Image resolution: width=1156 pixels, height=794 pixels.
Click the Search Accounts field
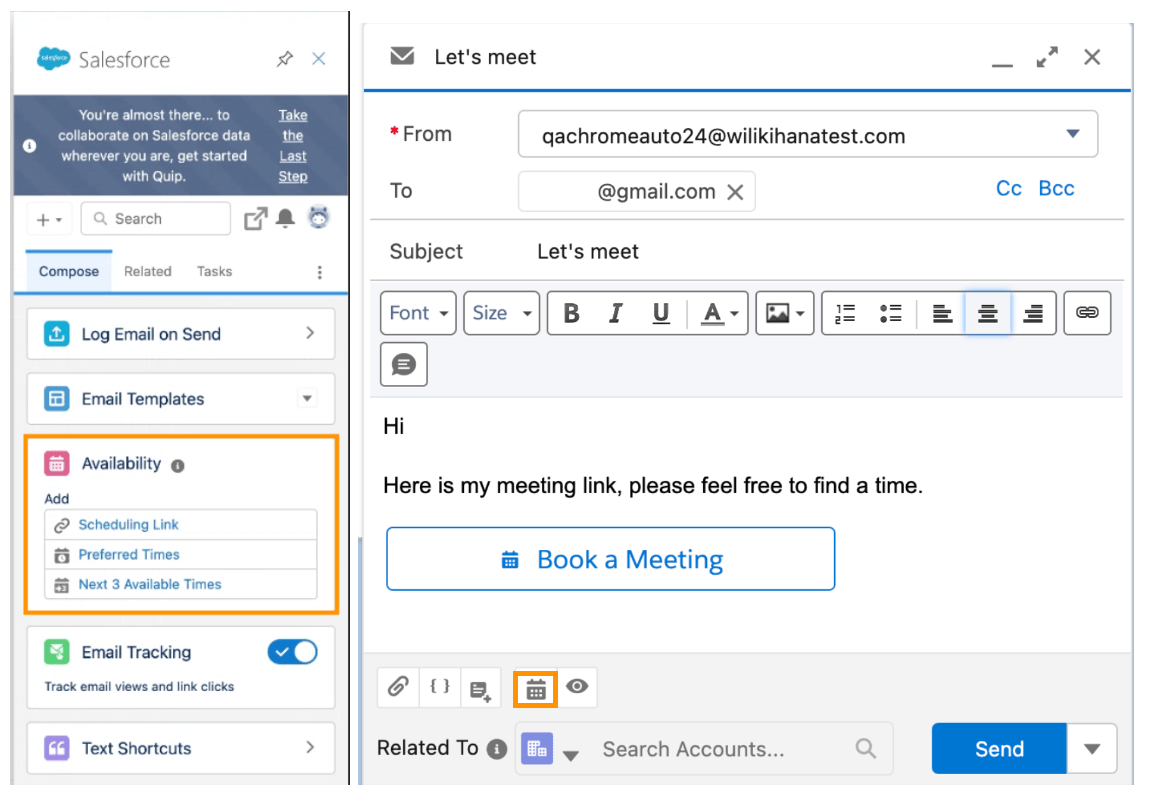(x=737, y=749)
